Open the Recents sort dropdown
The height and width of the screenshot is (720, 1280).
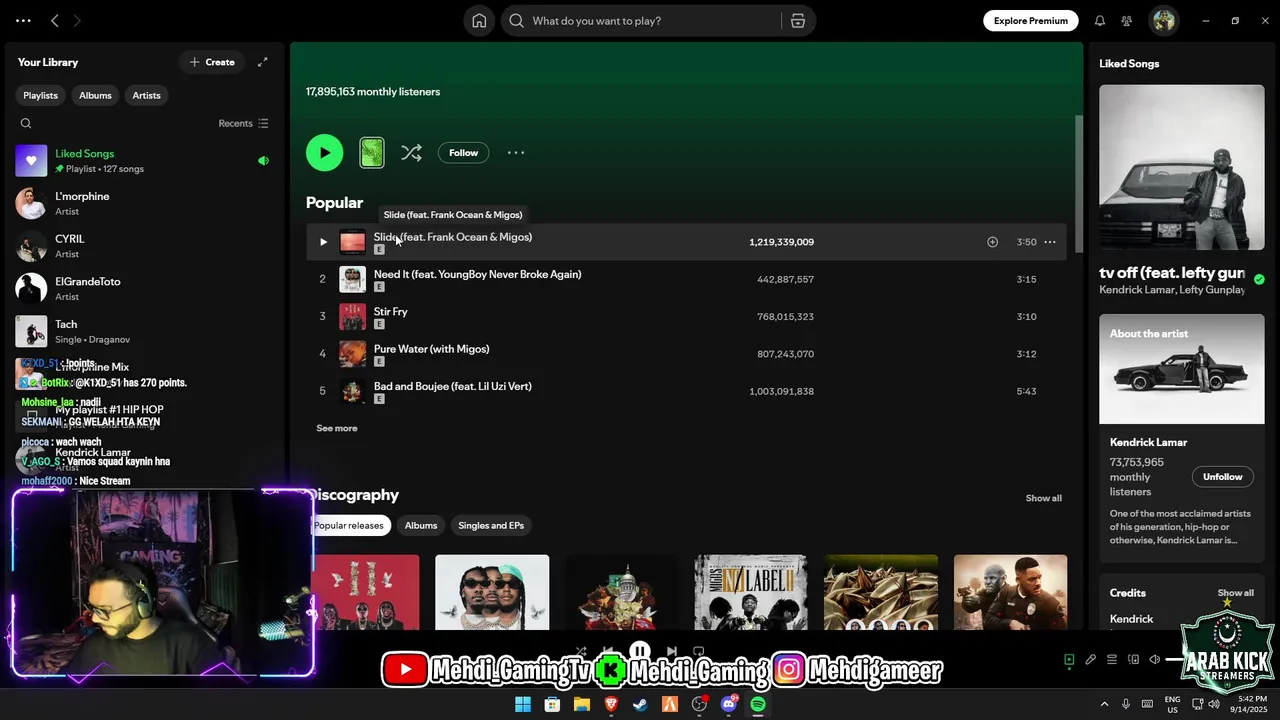click(243, 124)
